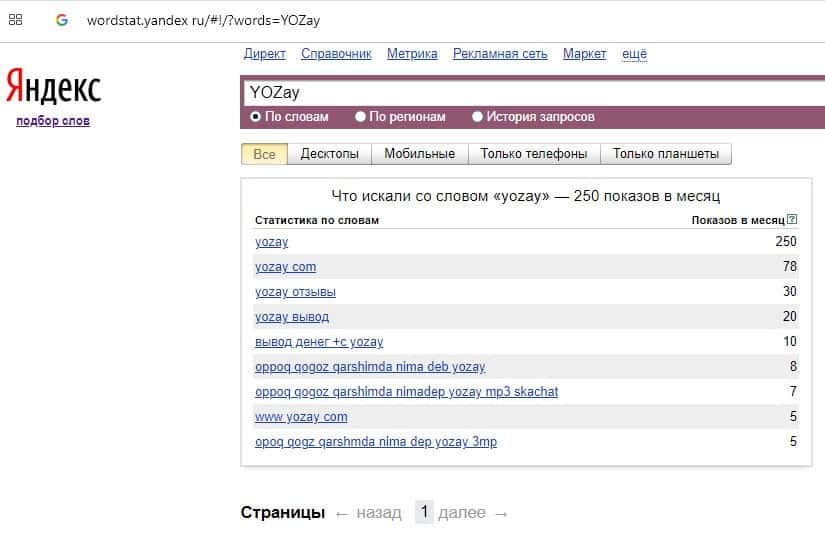This screenshot has height=536, width=825.
Task: Click the подбор слов link
Action: point(53,121)
